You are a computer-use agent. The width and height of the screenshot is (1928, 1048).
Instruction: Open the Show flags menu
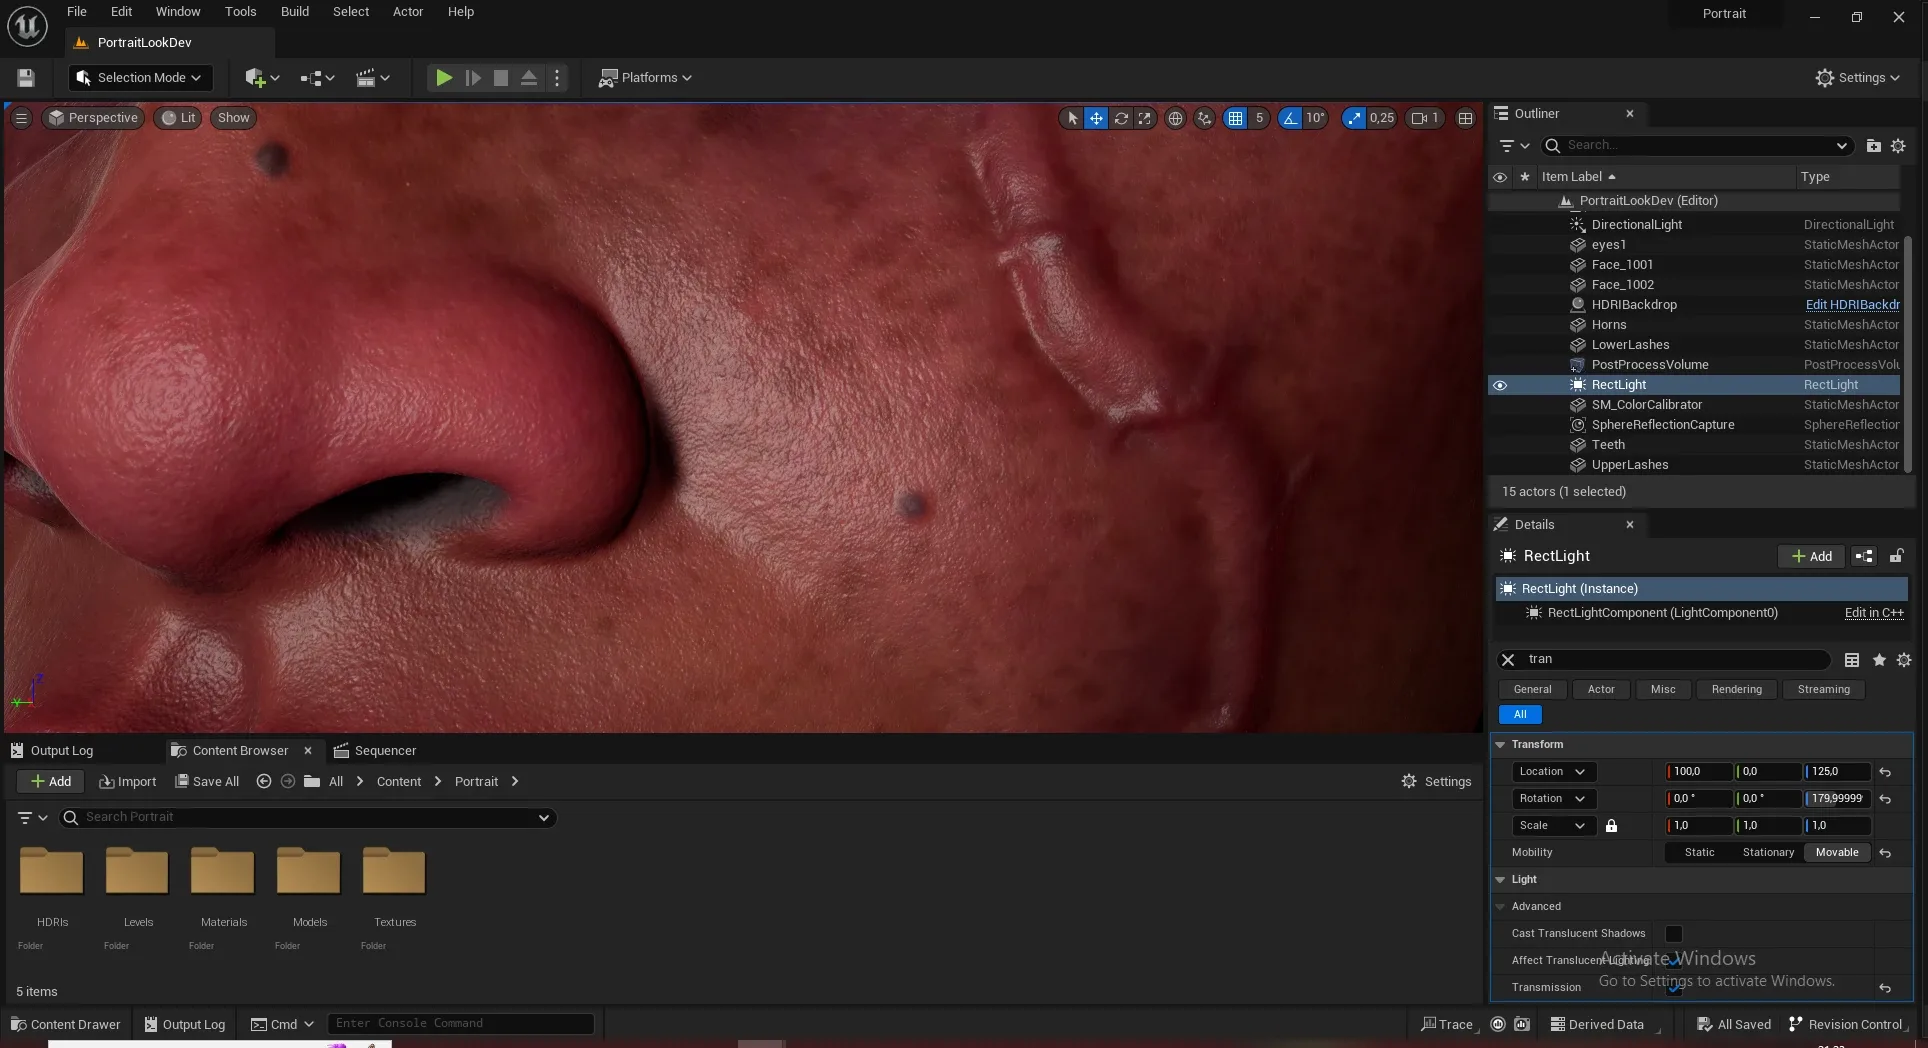(x=233, y=118)
